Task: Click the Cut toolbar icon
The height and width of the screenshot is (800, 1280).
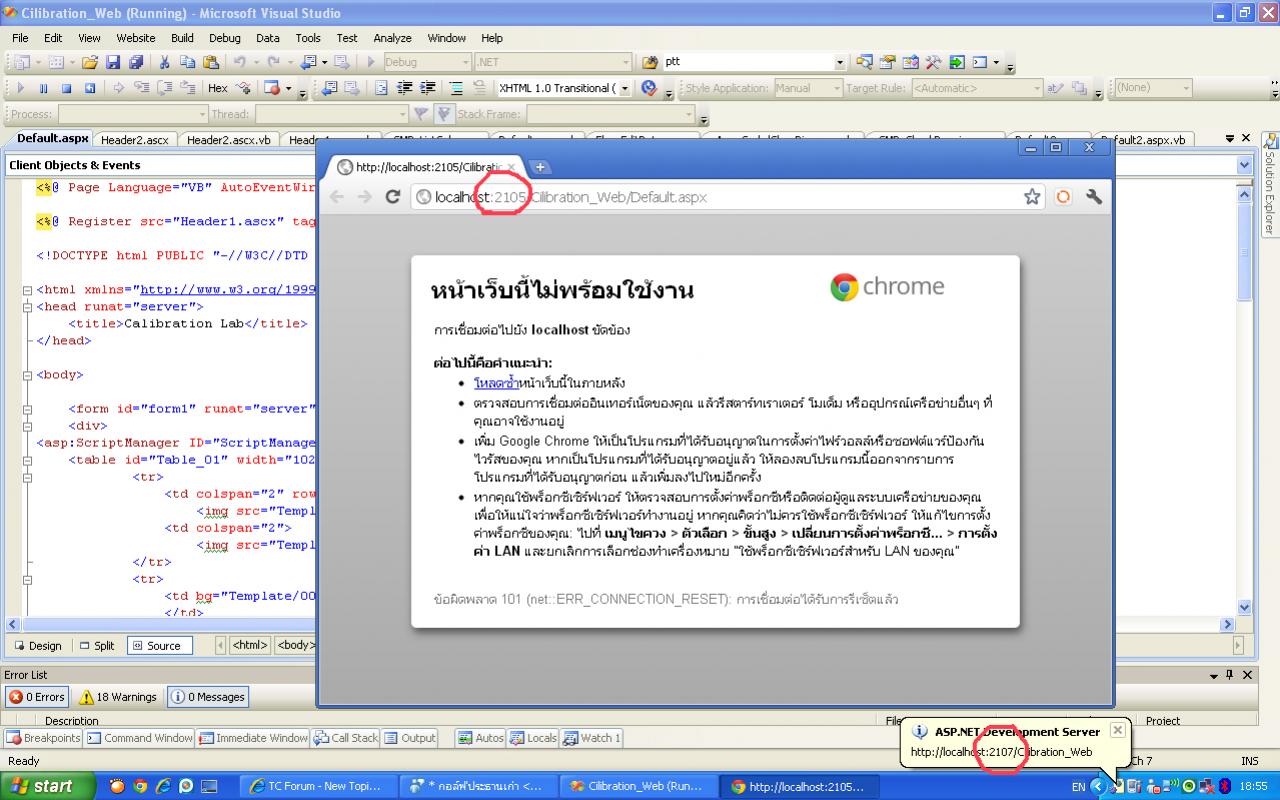Action: 165,62
